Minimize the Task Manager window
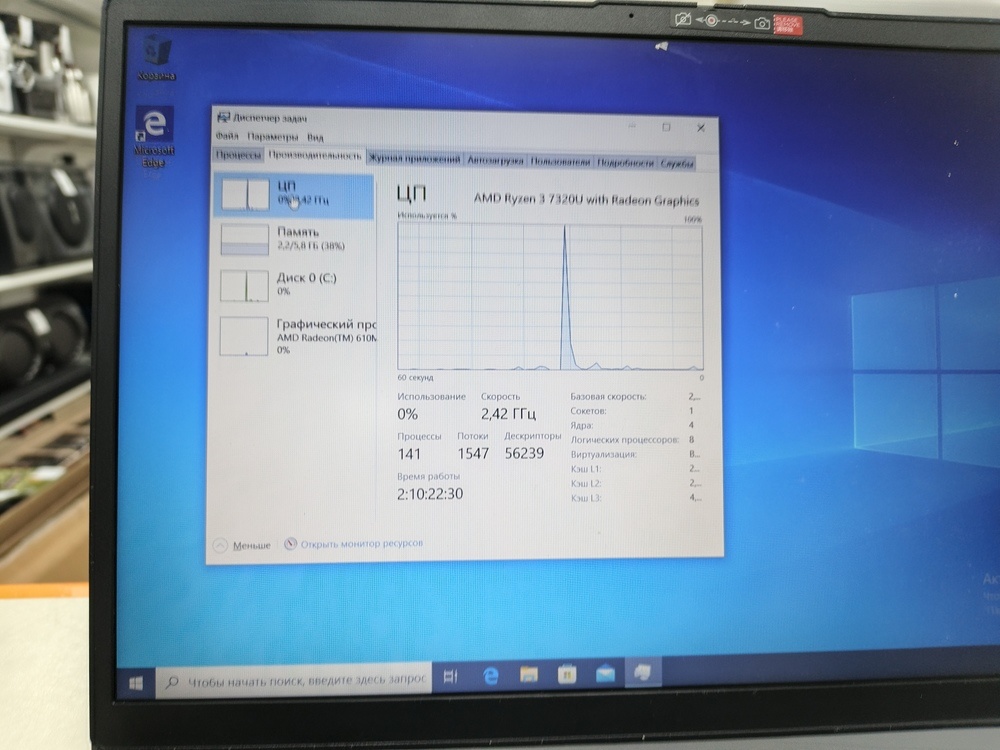The height and width of the screenshot is (750, 1000). point(632,126)
